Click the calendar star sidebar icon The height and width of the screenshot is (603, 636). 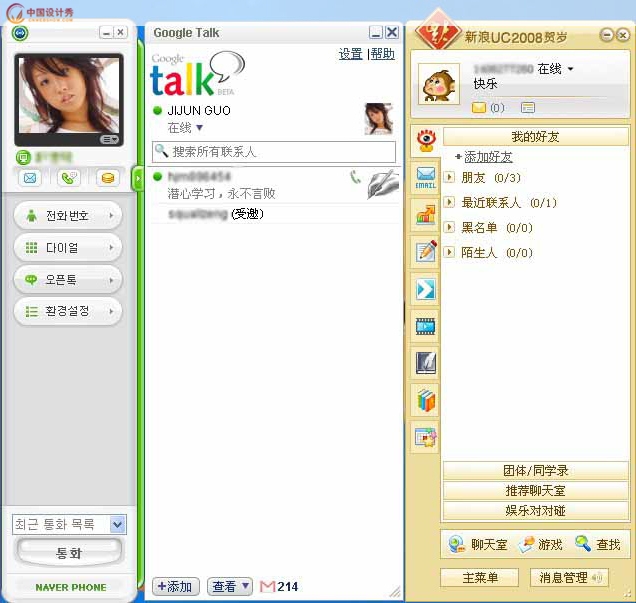425,437
